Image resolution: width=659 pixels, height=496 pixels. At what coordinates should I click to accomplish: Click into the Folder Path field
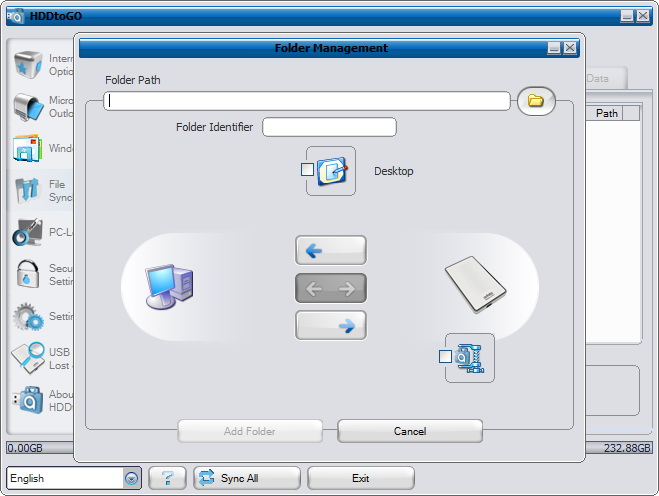(x=307, y=101)
